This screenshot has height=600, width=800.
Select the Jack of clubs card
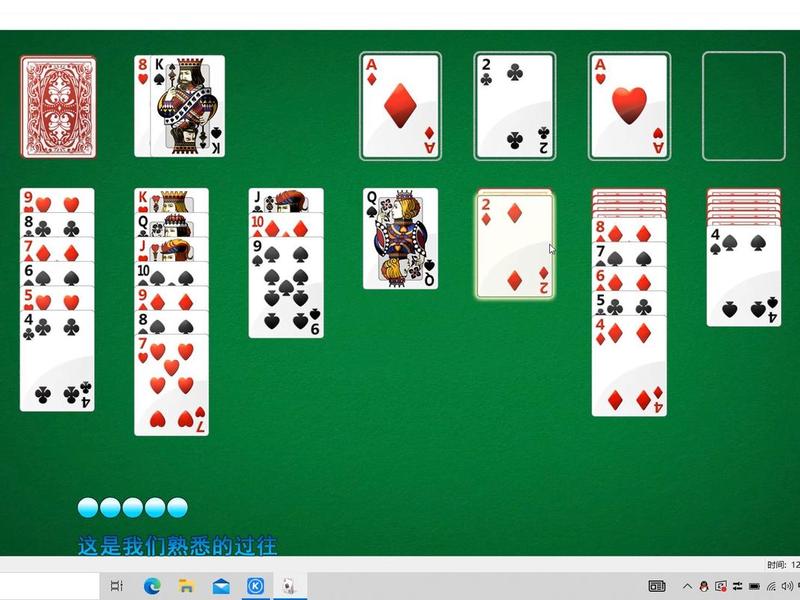point(286,200)
